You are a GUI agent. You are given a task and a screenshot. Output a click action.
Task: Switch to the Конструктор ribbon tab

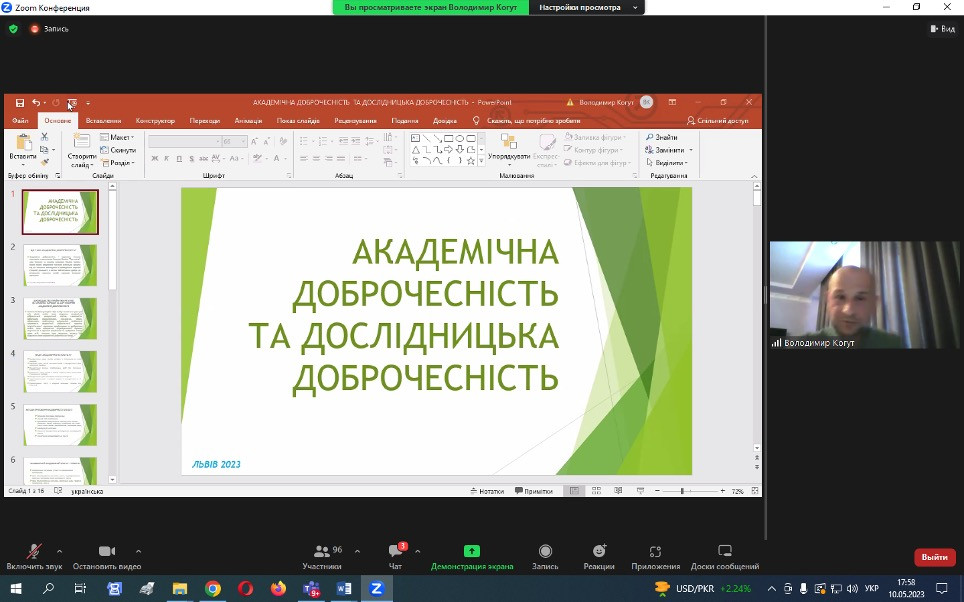pos(155,121)
